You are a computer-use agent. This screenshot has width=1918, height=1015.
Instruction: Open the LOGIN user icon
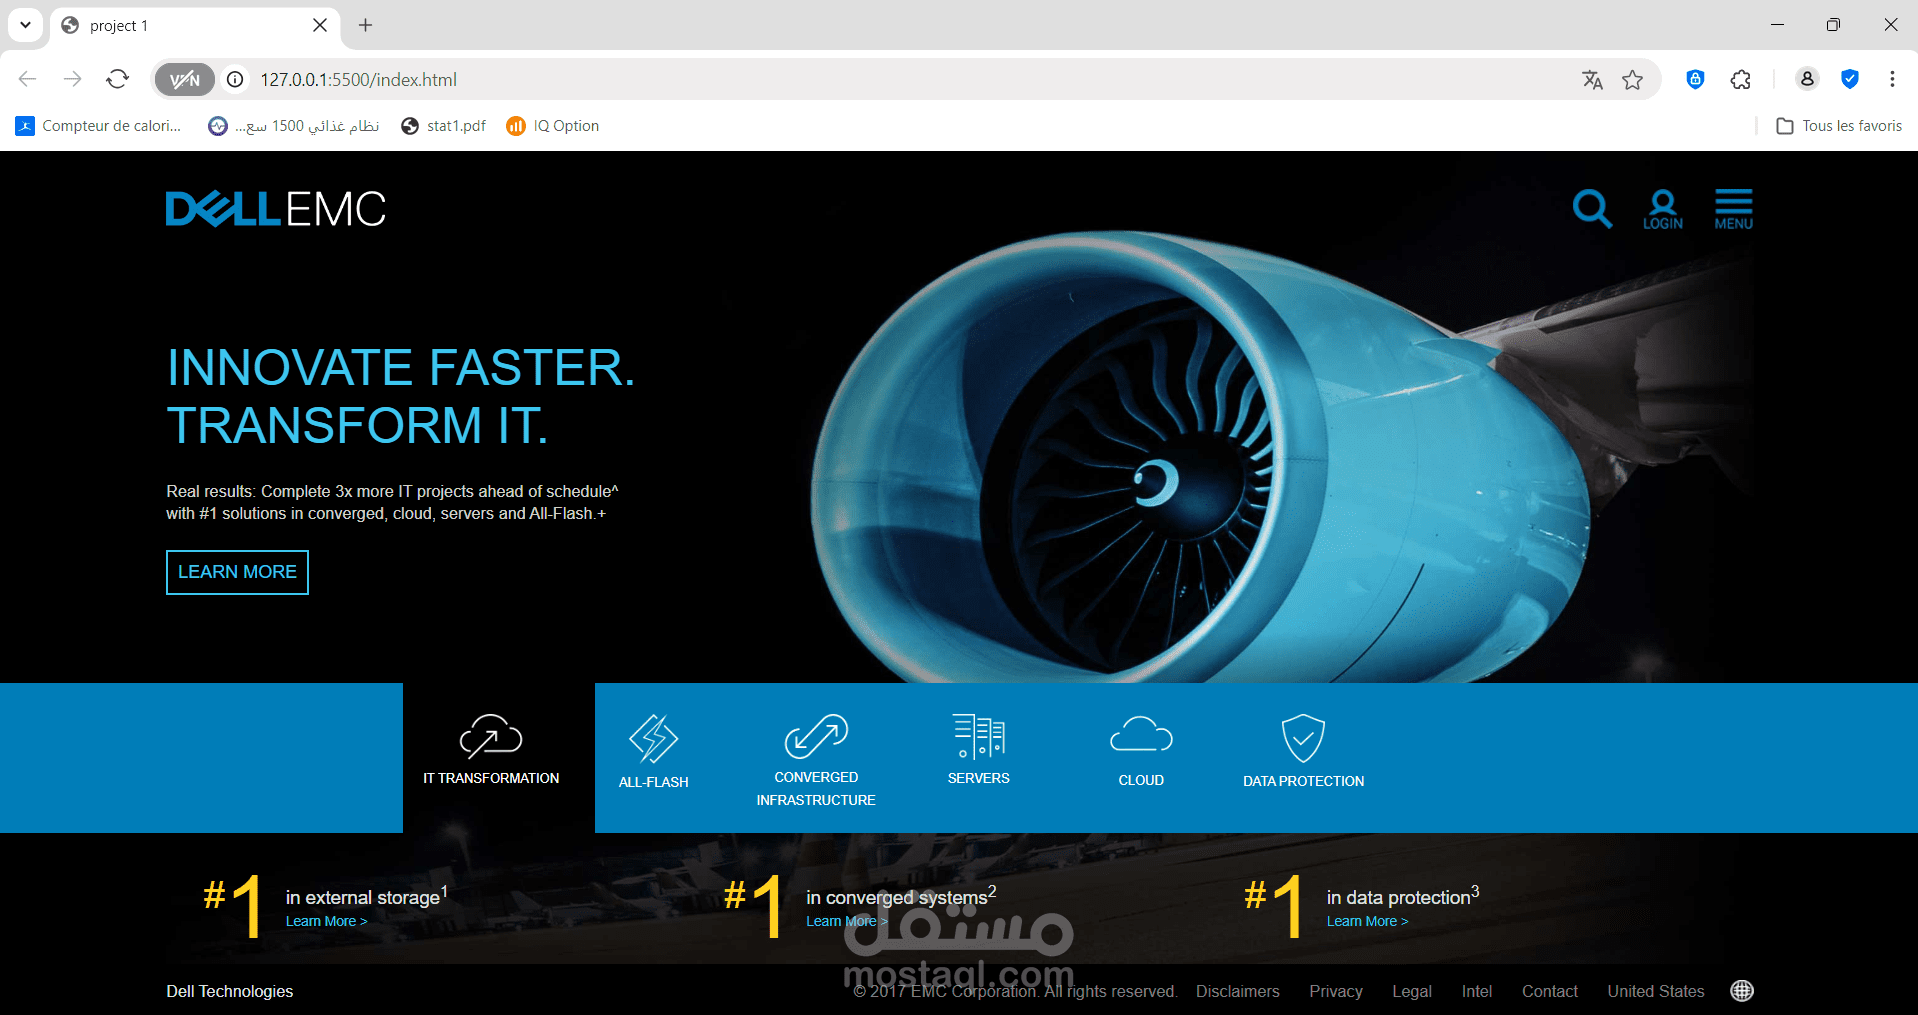[1662, 210]
